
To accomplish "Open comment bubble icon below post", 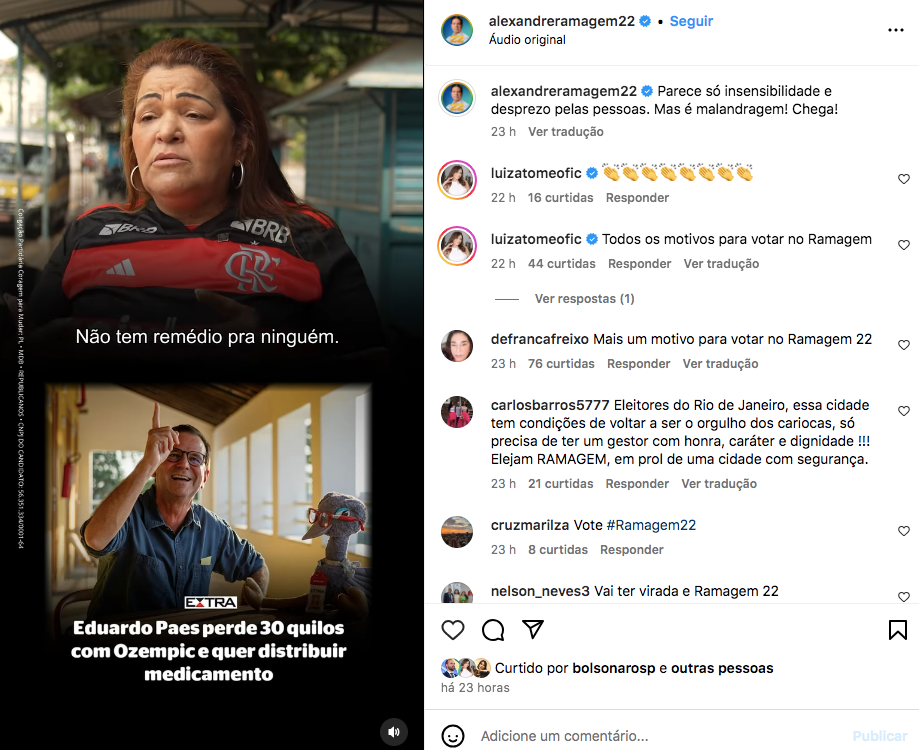I will point(493,630).
